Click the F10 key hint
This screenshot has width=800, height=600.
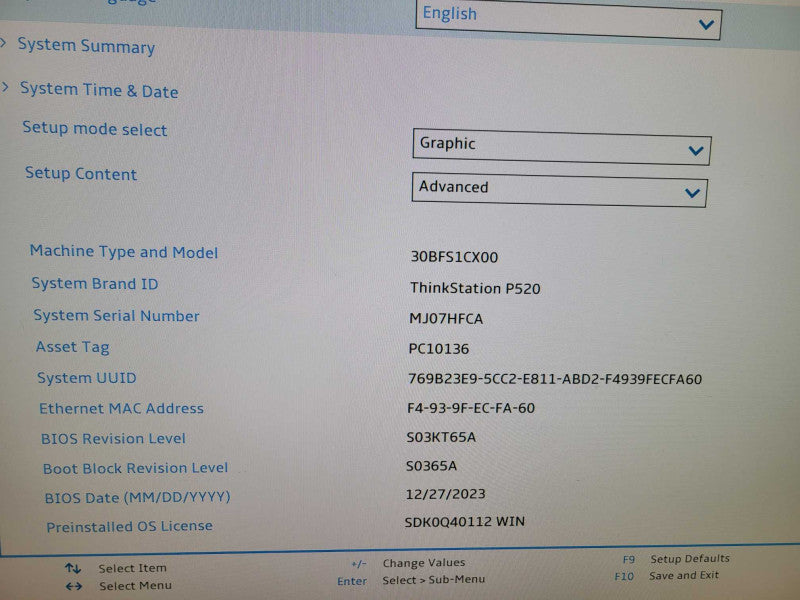click(x=624, y=577)
